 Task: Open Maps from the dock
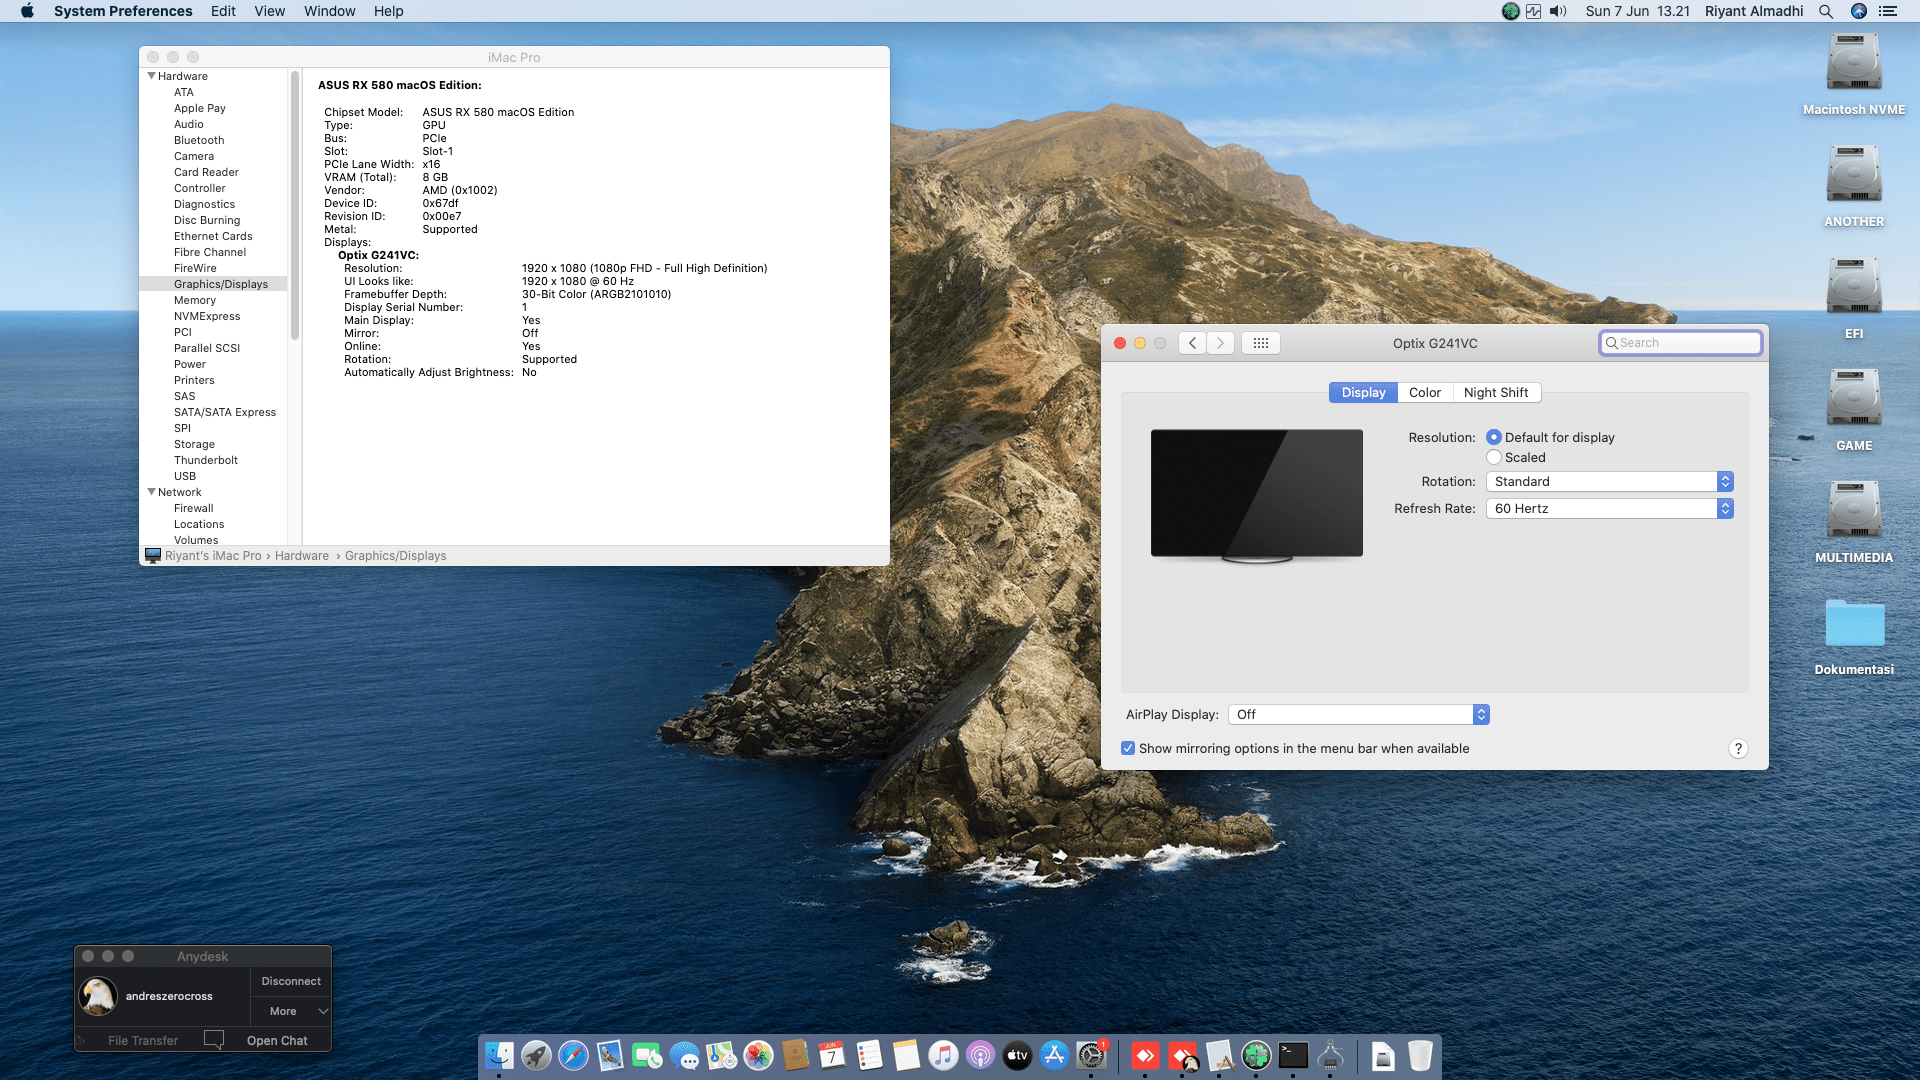(721, 1055)
